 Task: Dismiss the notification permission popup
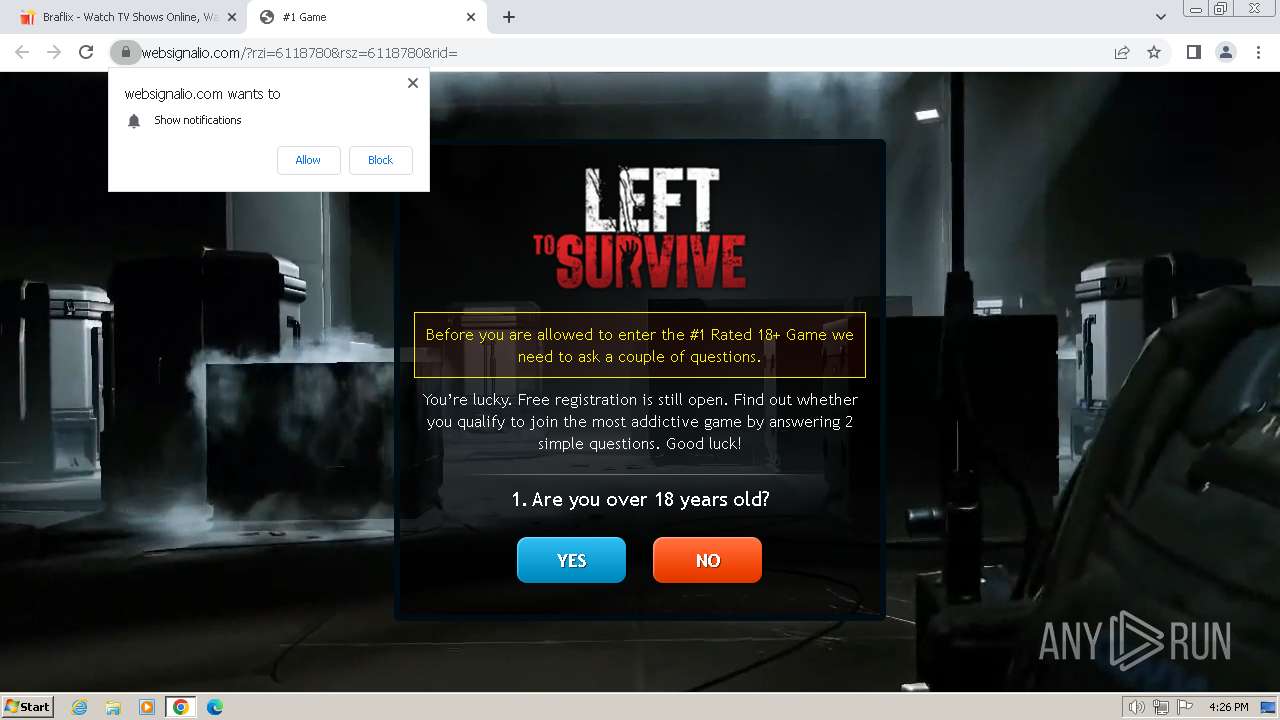point(413,83)
